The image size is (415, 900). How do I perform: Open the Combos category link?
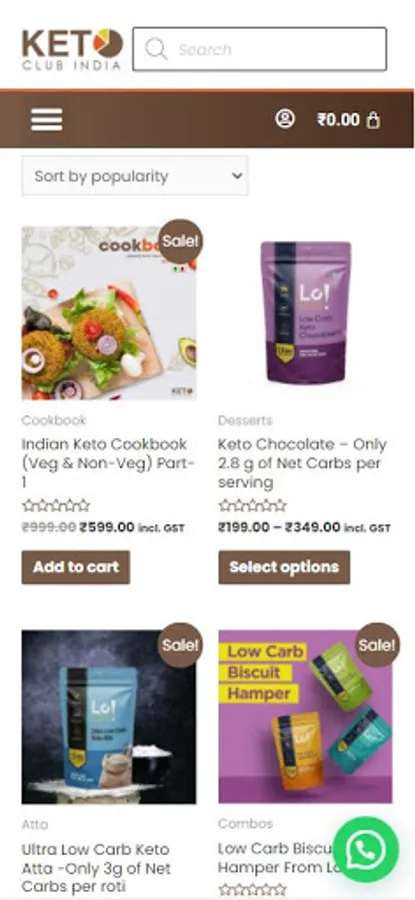point(245,824)
